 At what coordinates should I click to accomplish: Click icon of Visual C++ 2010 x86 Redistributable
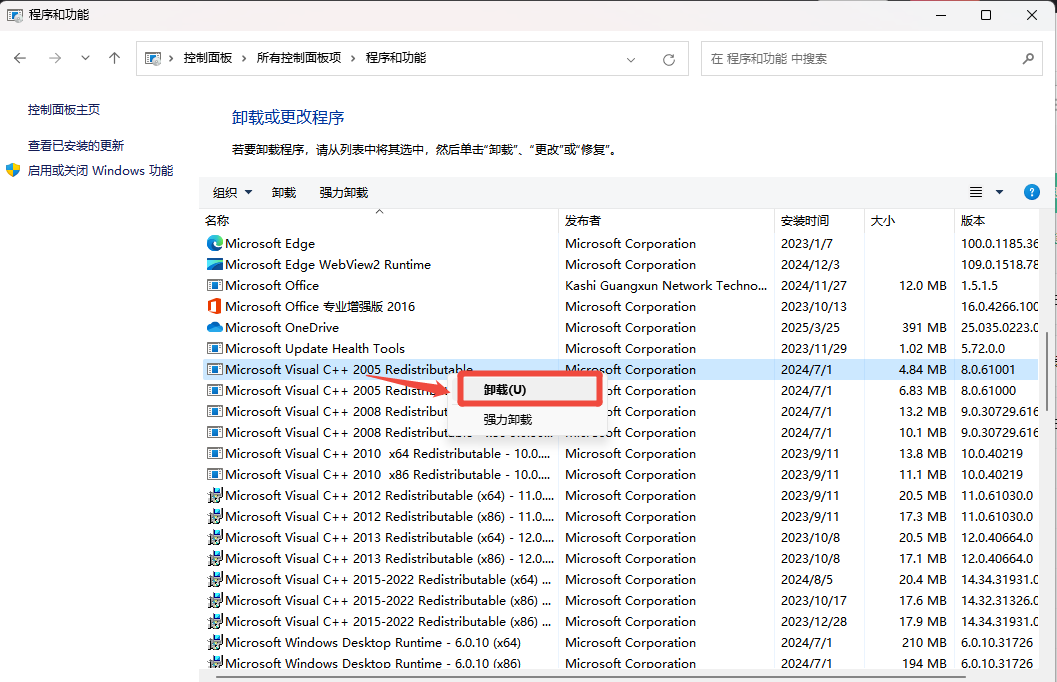[x=214, y=474]
